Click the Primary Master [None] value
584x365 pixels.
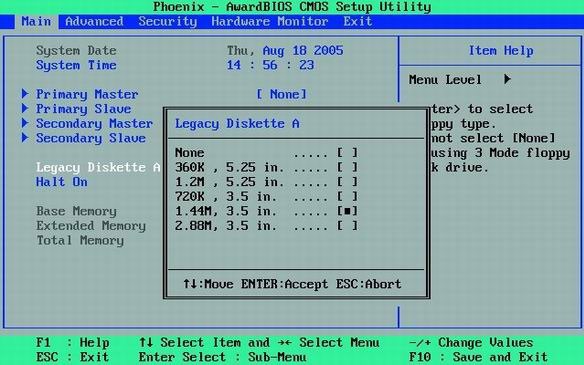coord(282,94)
